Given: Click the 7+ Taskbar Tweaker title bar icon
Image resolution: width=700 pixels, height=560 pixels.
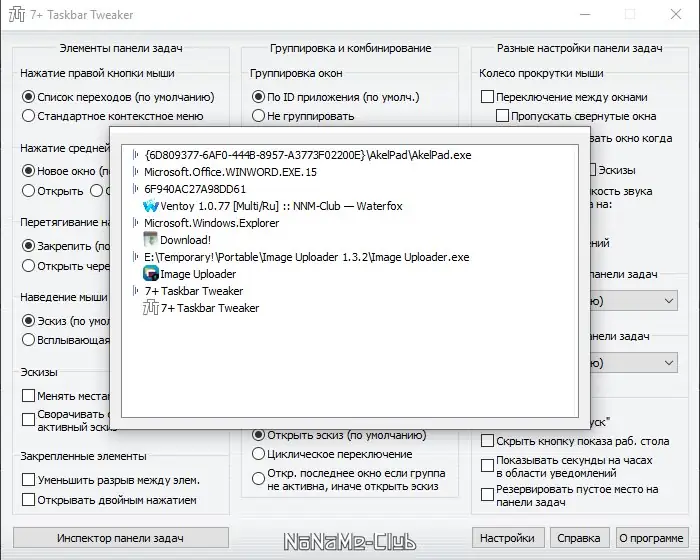Looking at the screenshot, I should tap(17, 14).
